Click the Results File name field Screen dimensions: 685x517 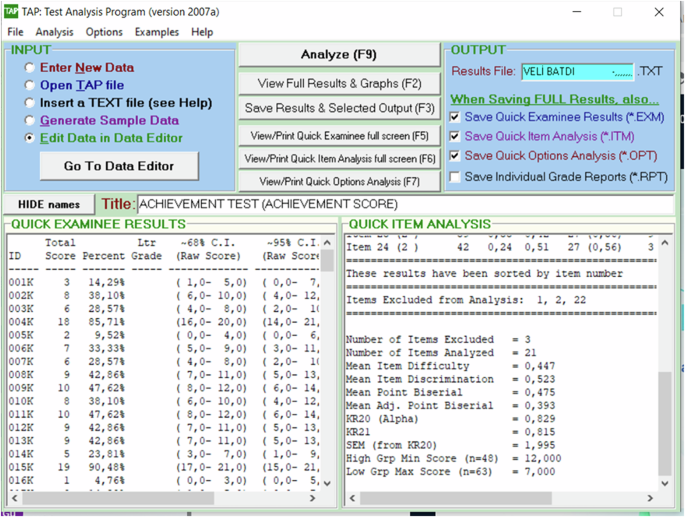point(577,72)
